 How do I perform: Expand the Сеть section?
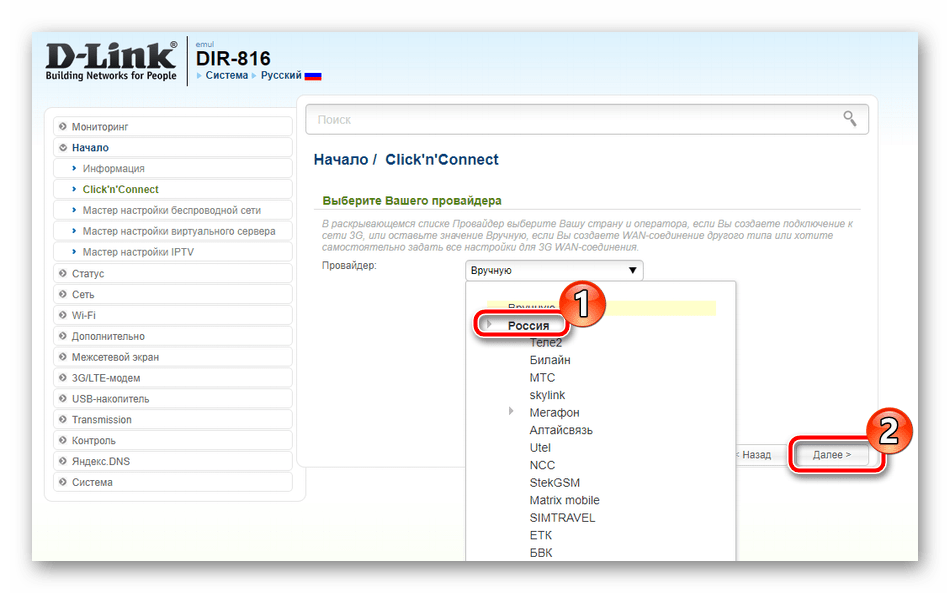(x=173, y=294)
